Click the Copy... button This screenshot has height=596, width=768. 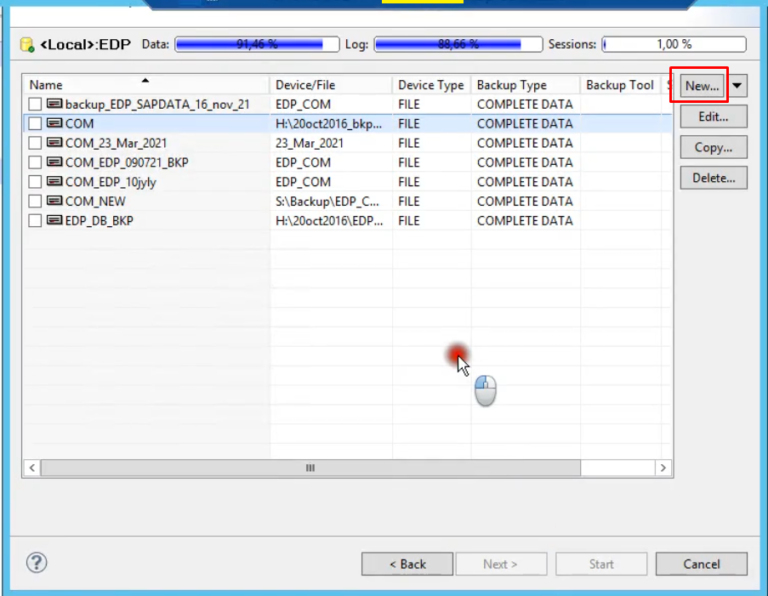tap(714, 147)
